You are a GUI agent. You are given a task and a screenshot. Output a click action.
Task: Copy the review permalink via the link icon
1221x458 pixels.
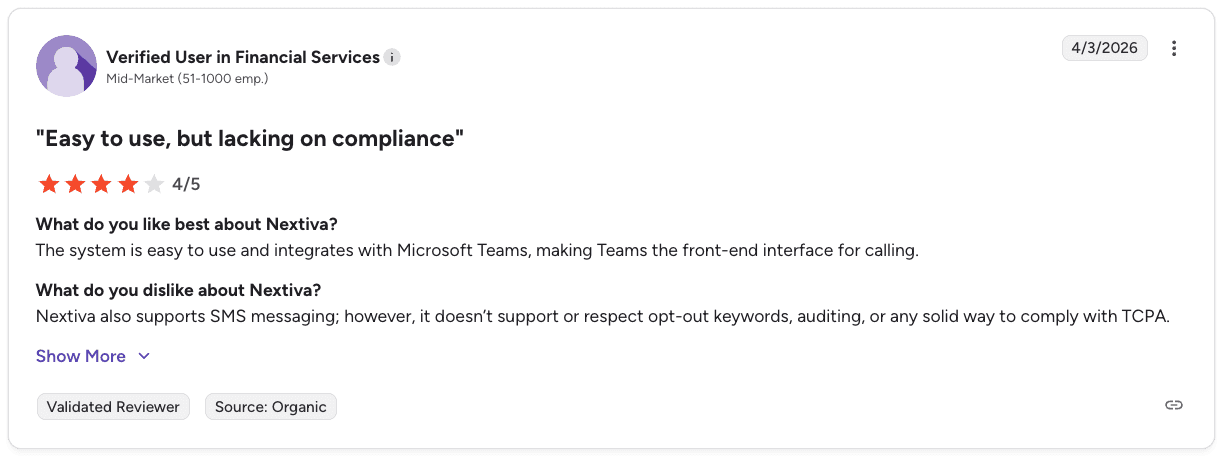[1174, 405]
